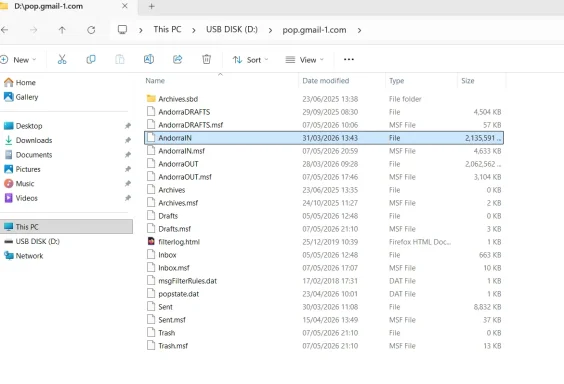This screenshot has width=564, height=384.
Task: Click USB DISK (D:) breadcrumb
Action: tap(232, 29)
